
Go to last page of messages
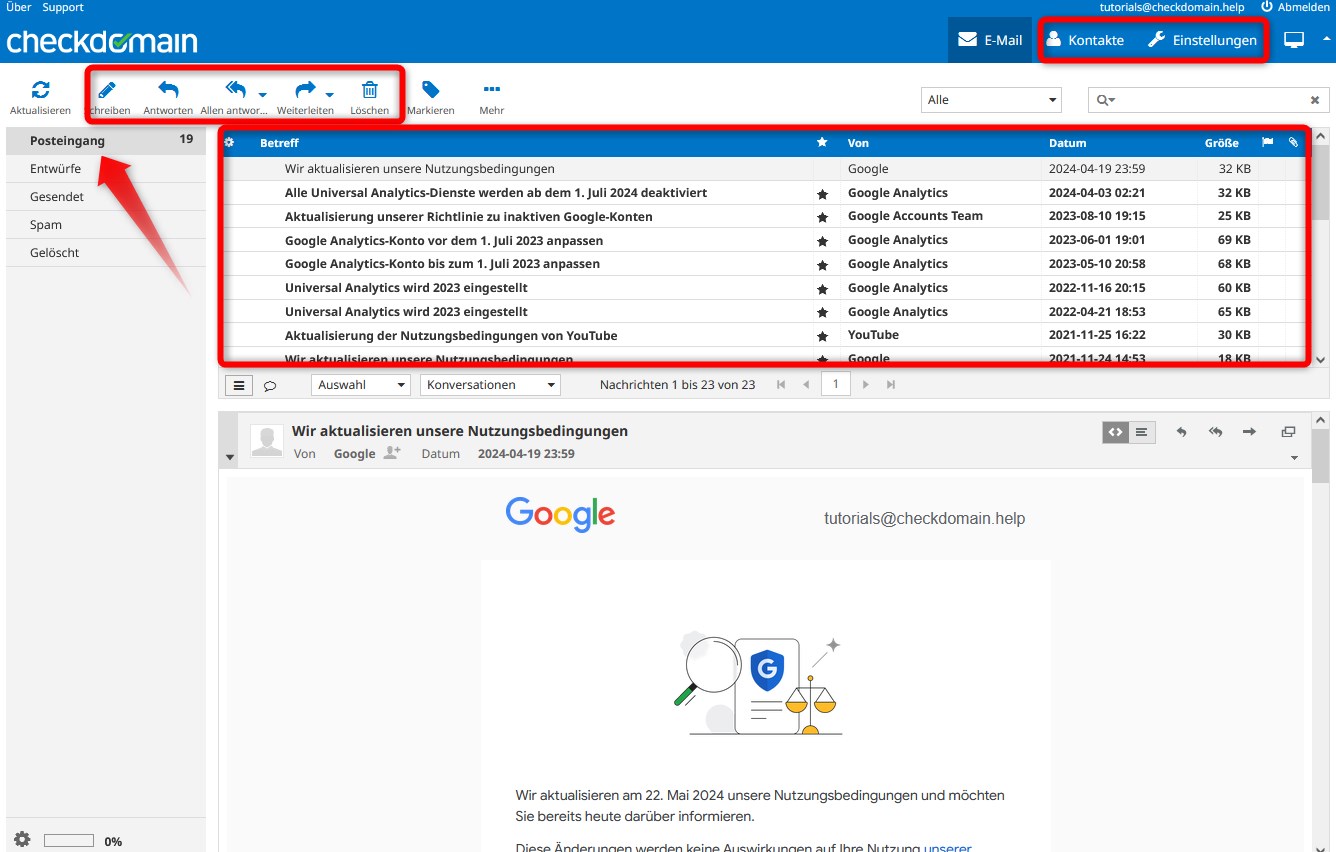tap(891, 385)
